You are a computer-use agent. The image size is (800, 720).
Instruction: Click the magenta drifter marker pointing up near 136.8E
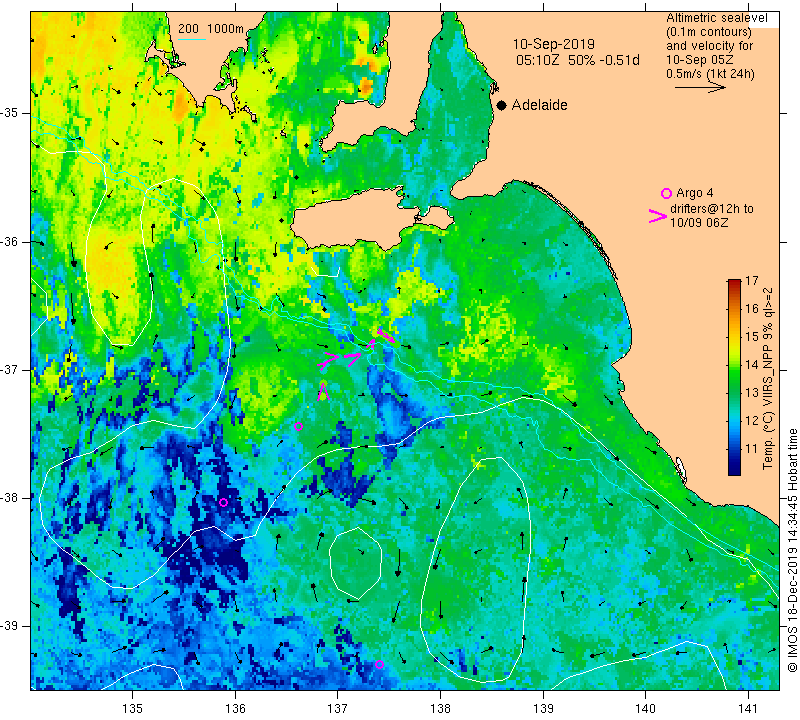click(x=323, y=391)
